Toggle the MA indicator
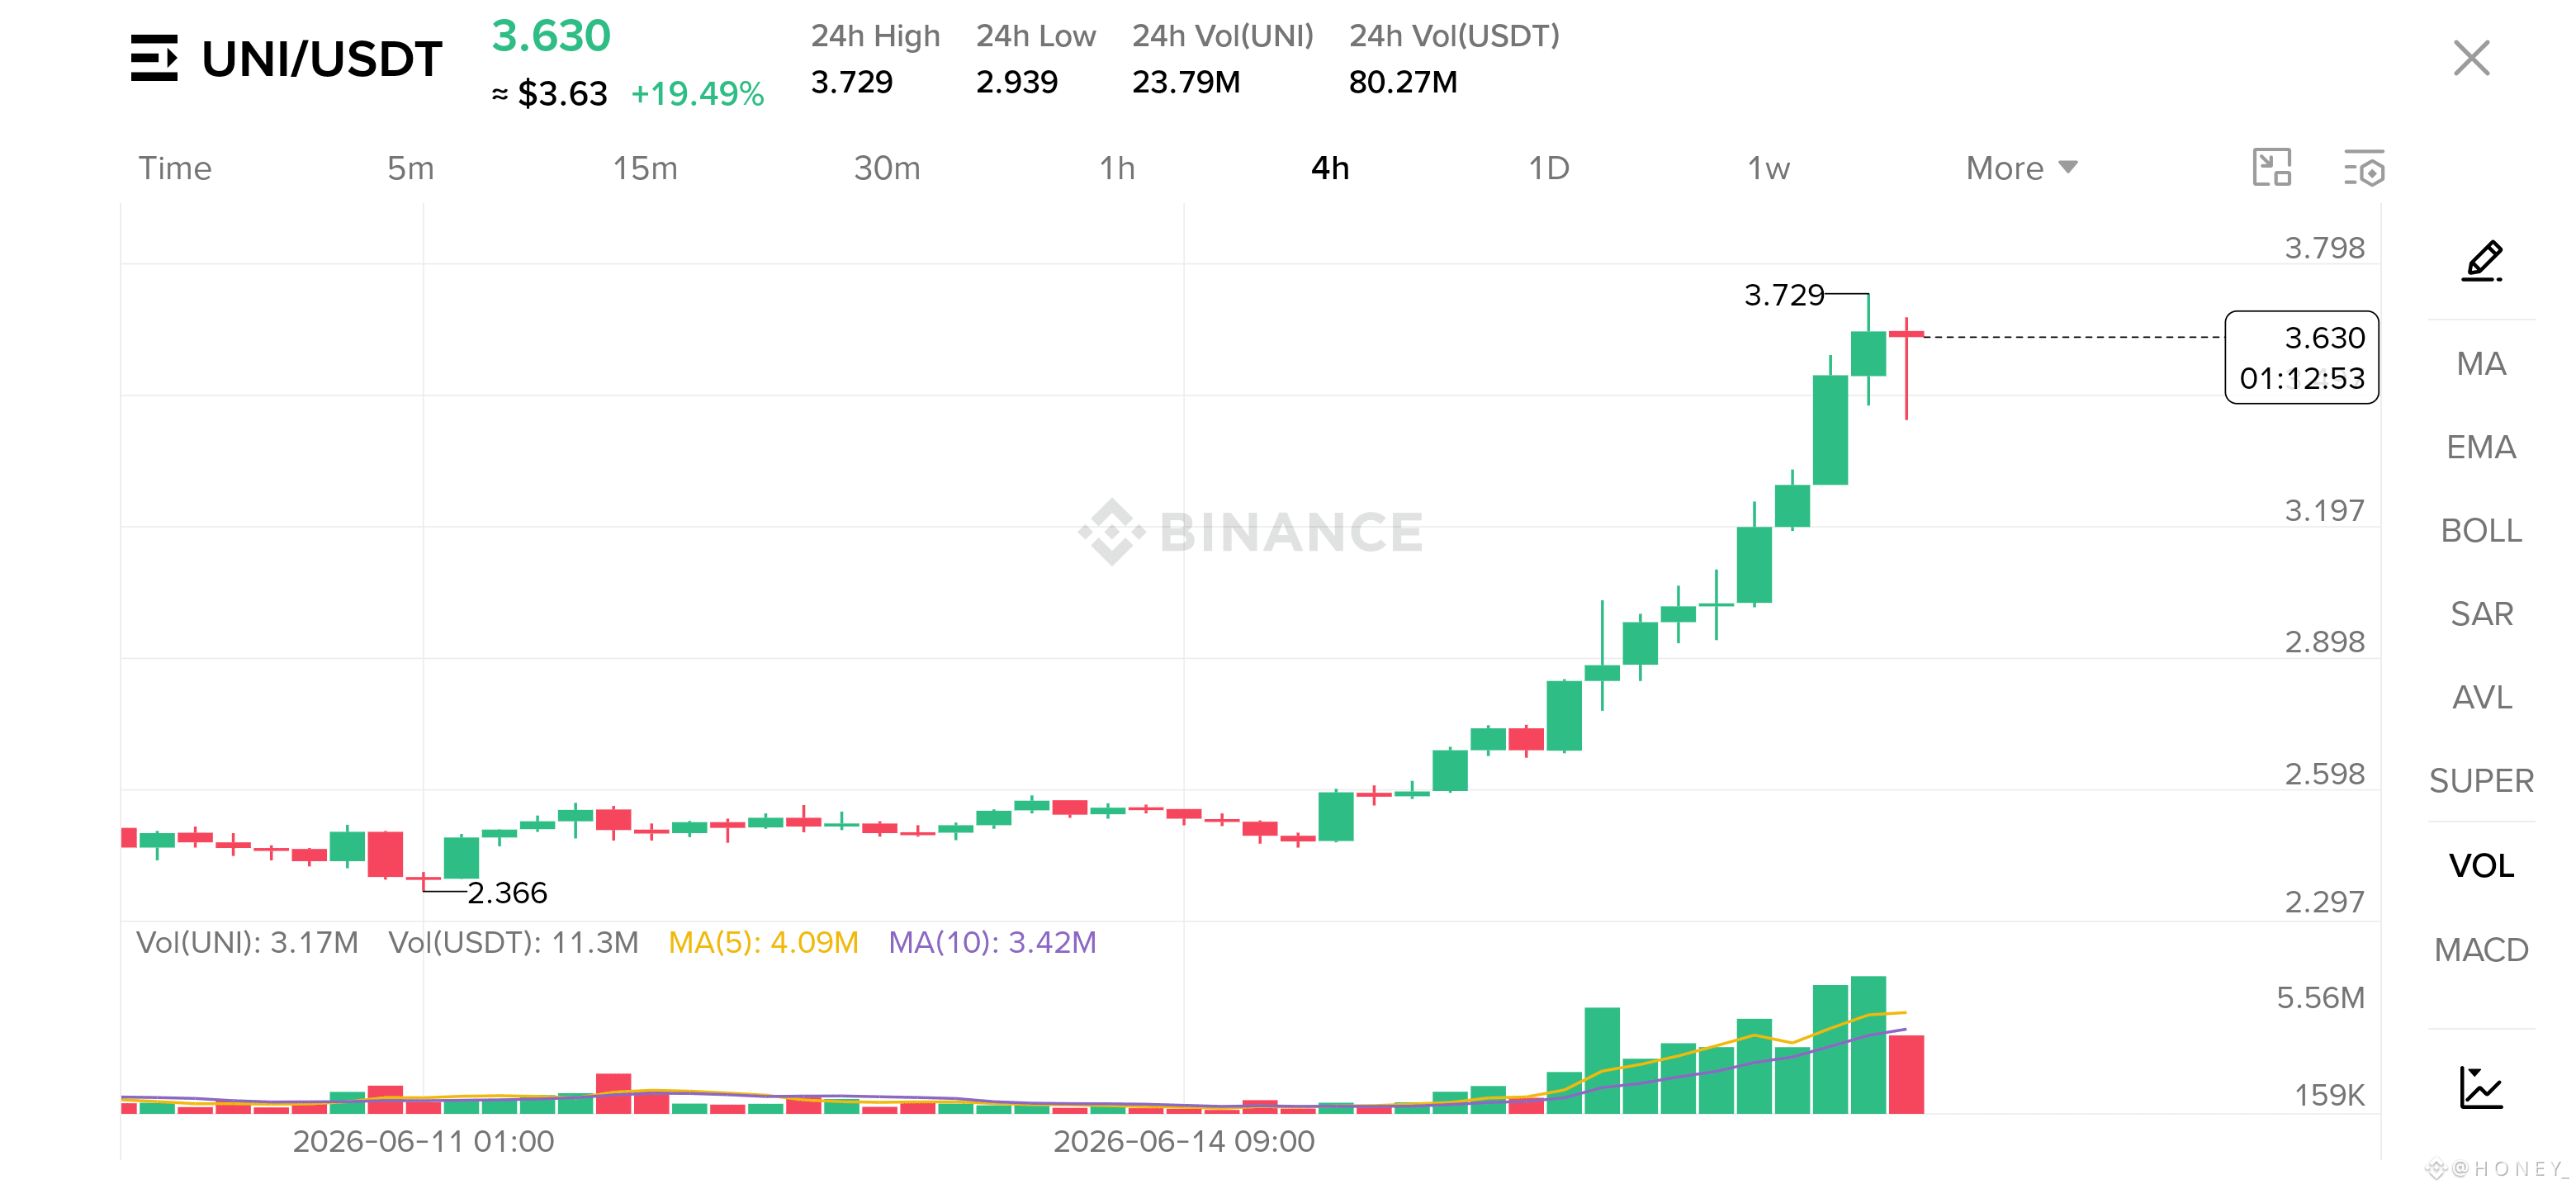Image resolution: width=2576 pixels, height=1189 pixels. click(x=2481, y=363)
